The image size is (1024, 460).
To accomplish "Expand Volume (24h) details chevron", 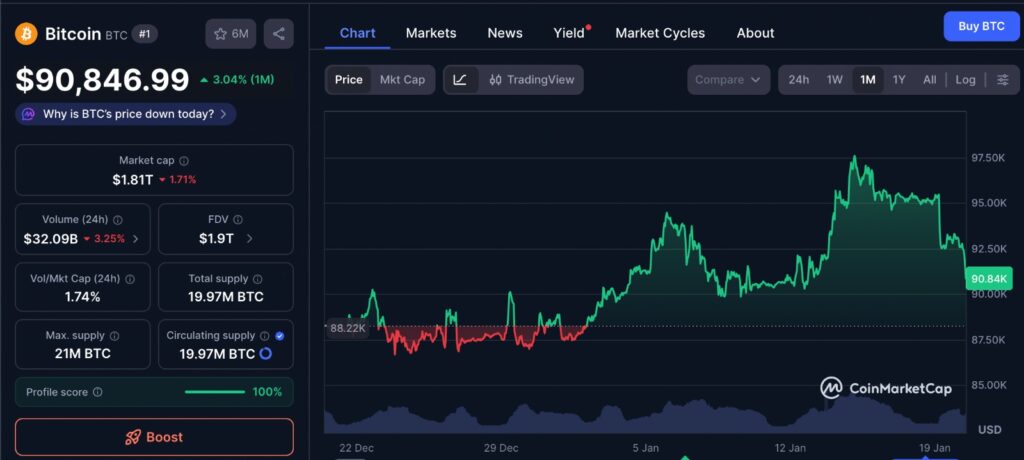I will [136, 239].
